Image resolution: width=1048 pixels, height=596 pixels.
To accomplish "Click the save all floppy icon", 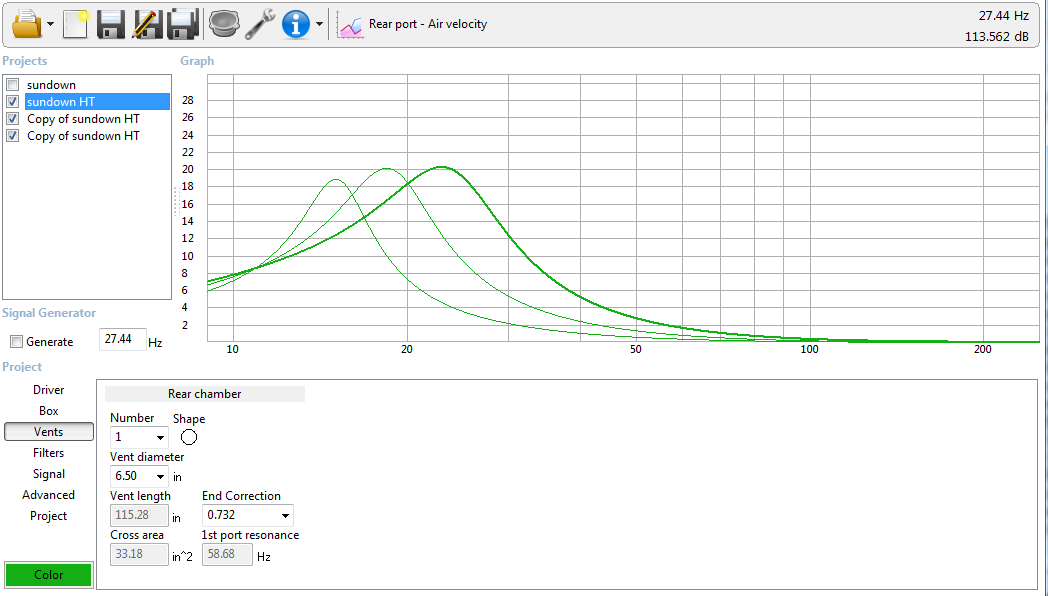I will tap(181, 24).
